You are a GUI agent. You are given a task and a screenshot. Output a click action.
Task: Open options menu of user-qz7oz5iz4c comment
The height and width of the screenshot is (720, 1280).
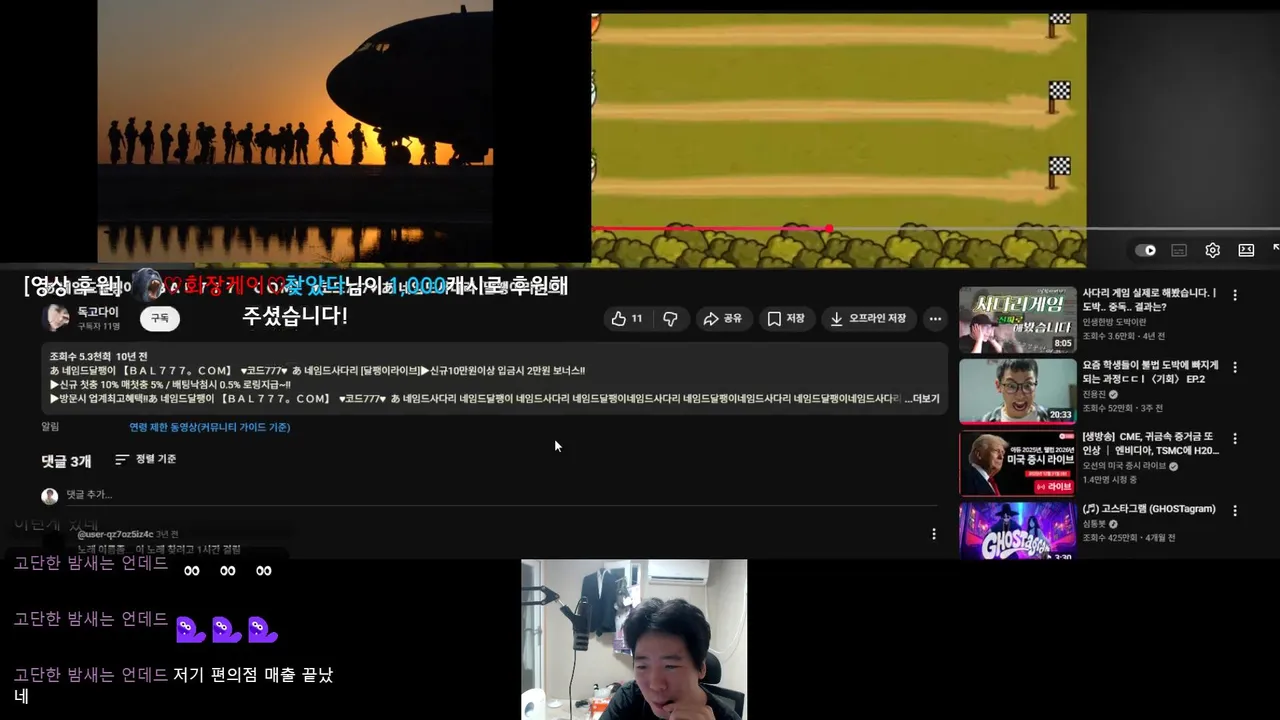pos(934,534)
